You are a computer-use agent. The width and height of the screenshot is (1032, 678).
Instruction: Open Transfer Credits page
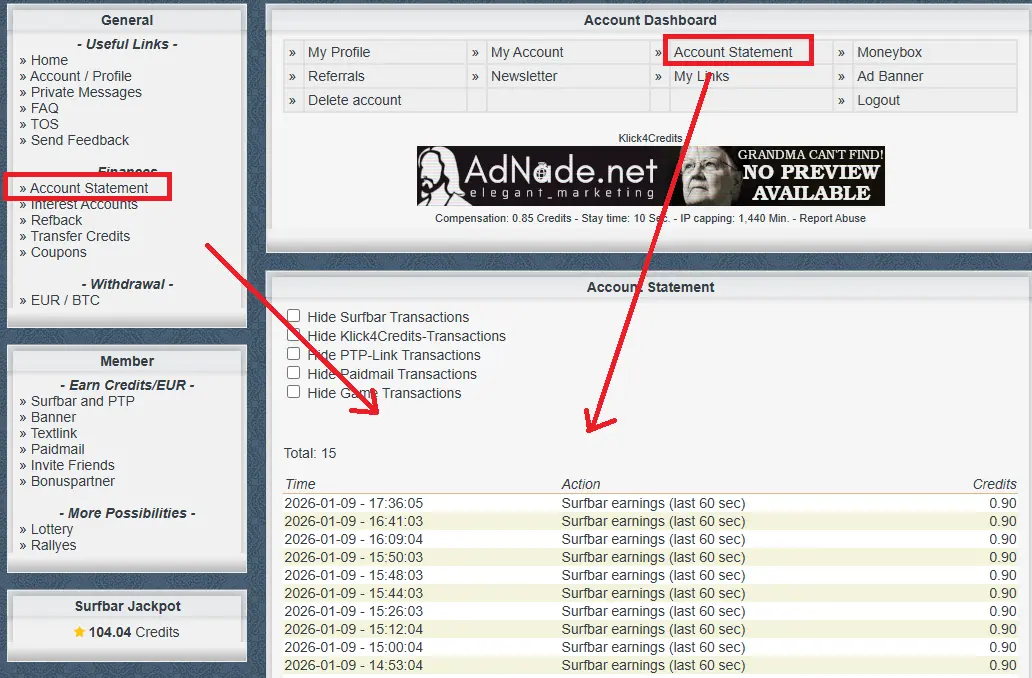[x=80, y=236]
